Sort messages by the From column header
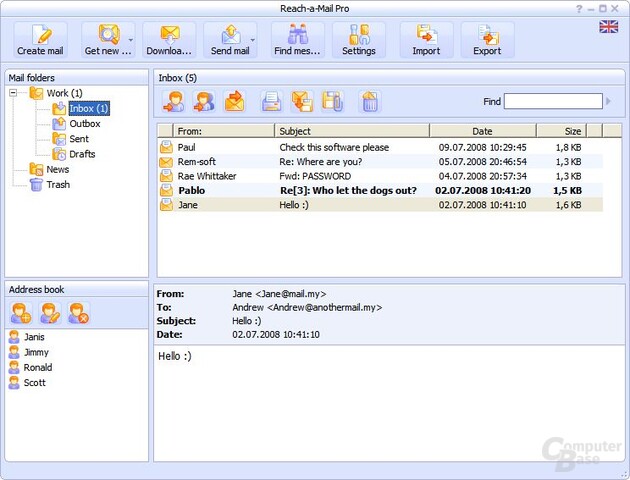The image size is (630, 480). pyautogui.click(x=224, y=131)
